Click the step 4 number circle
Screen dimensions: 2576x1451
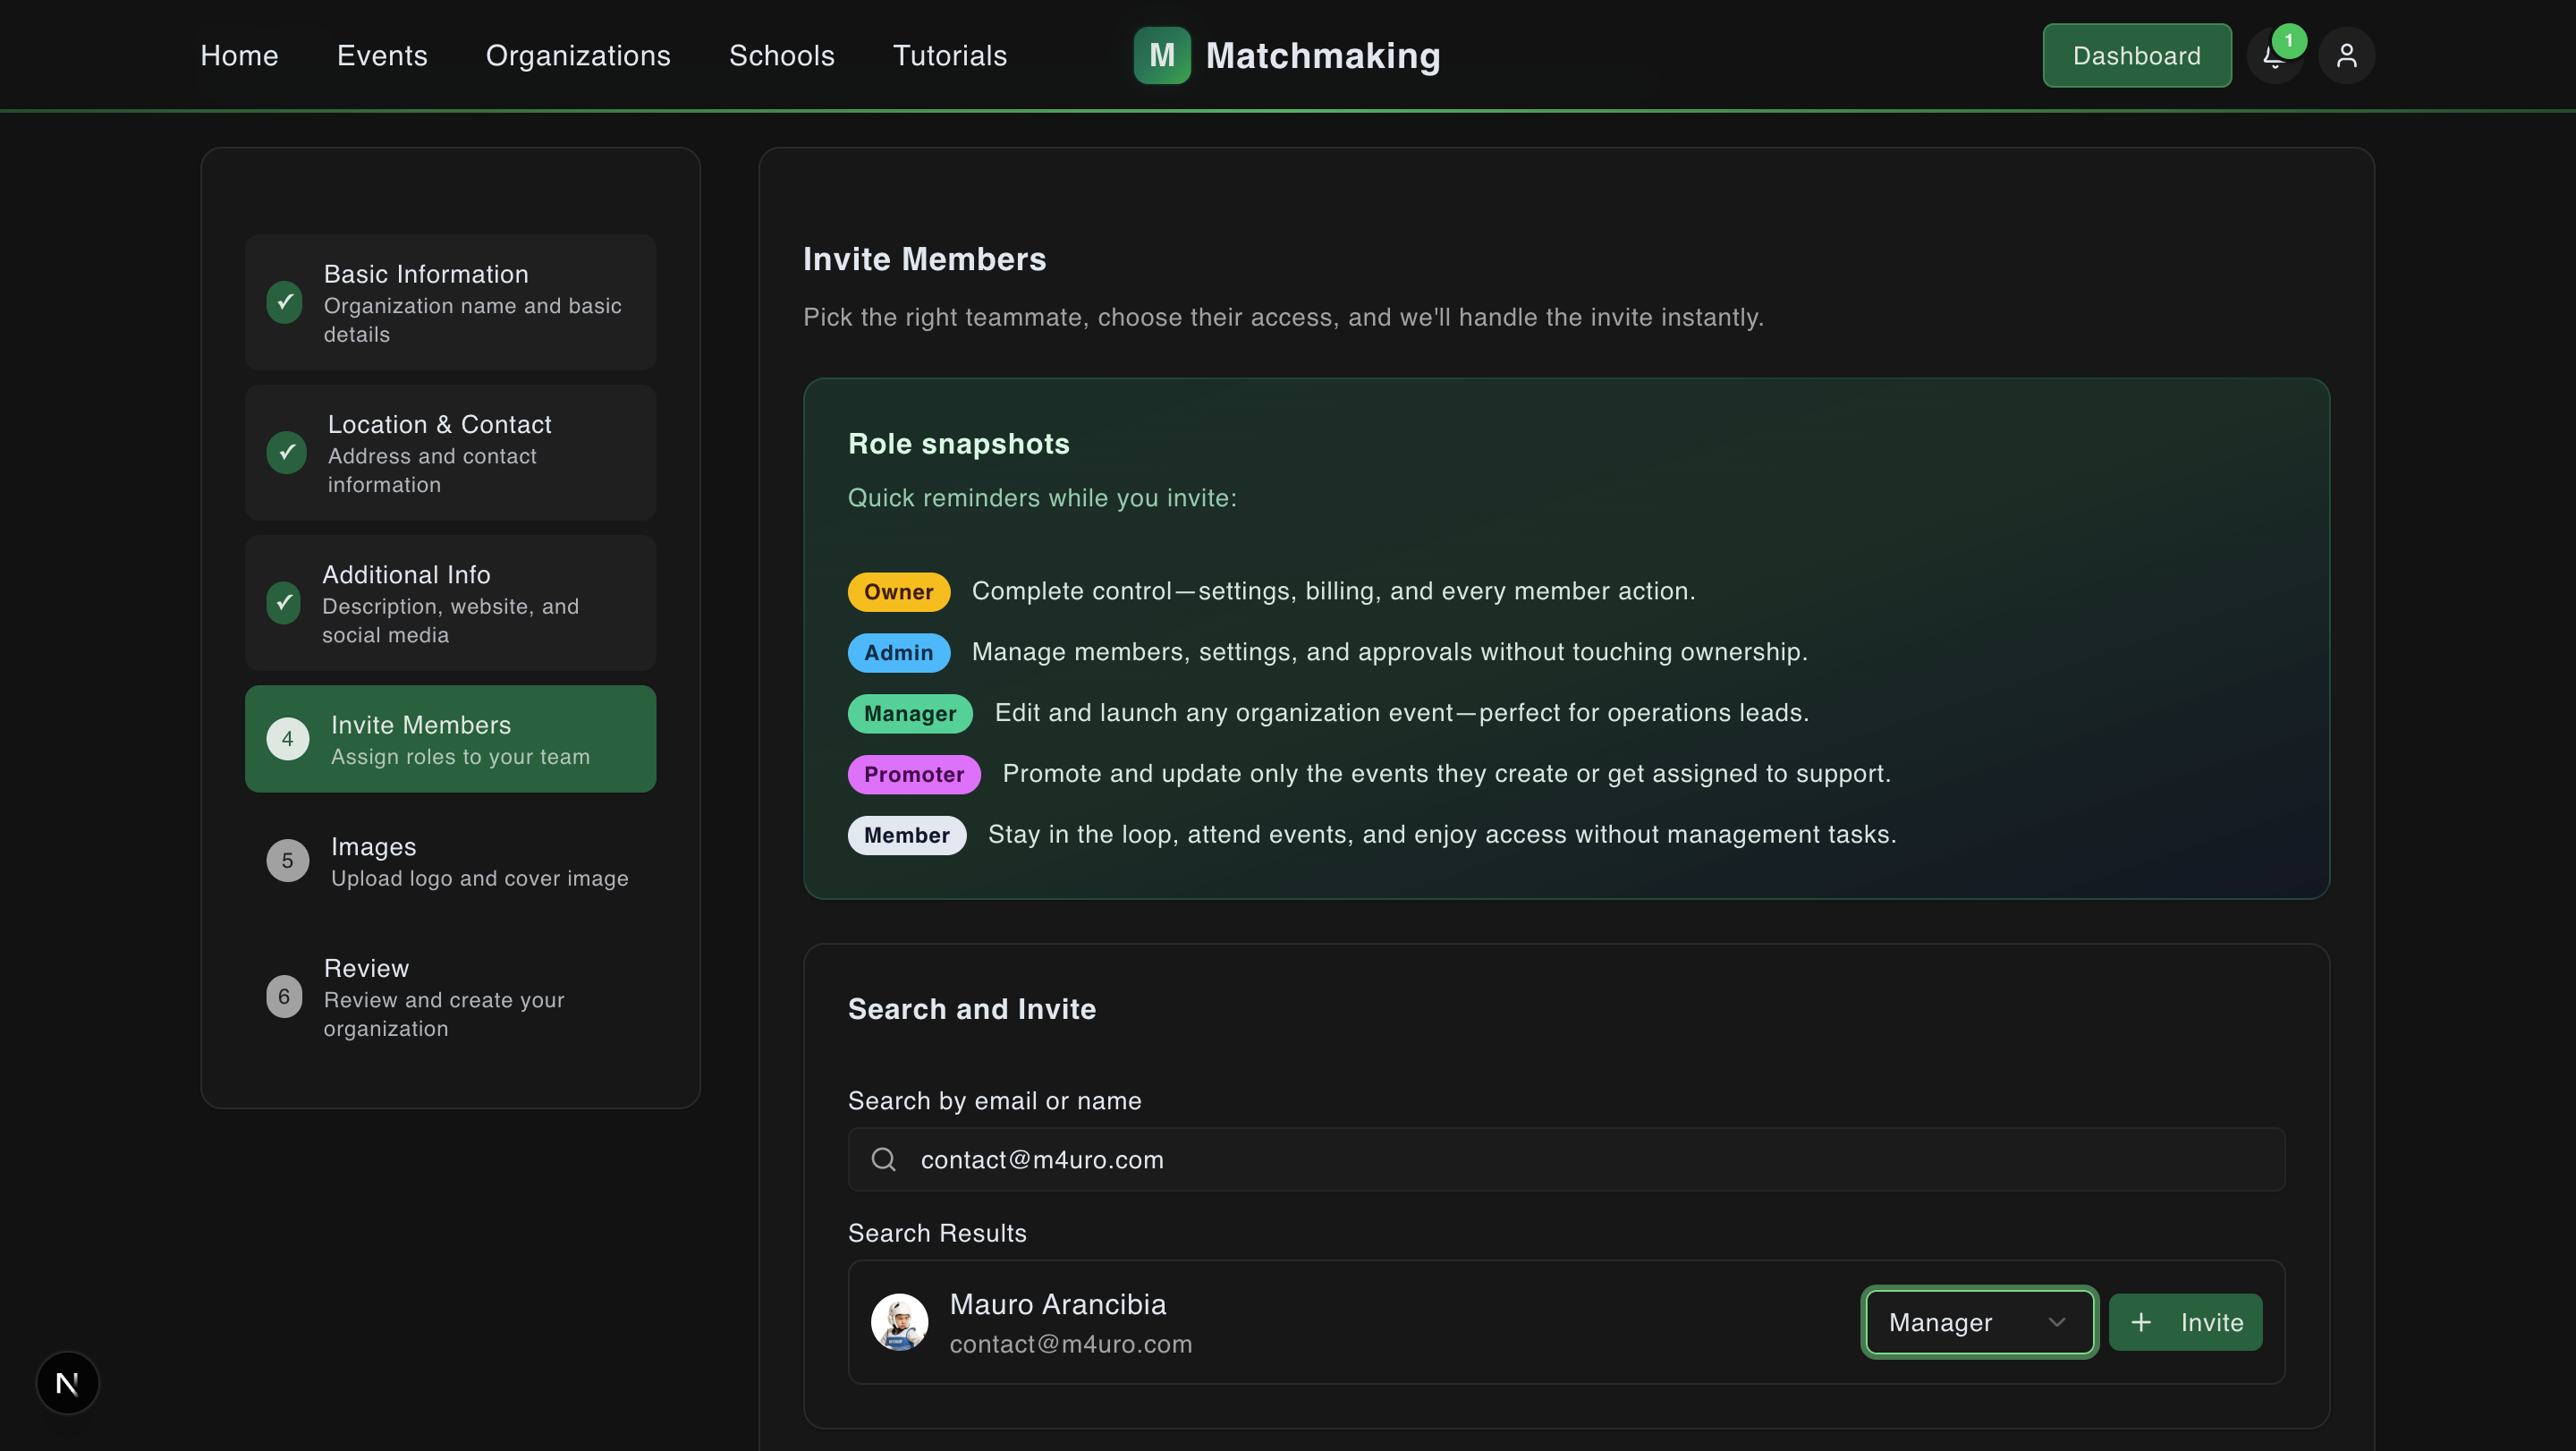(288, 739)
